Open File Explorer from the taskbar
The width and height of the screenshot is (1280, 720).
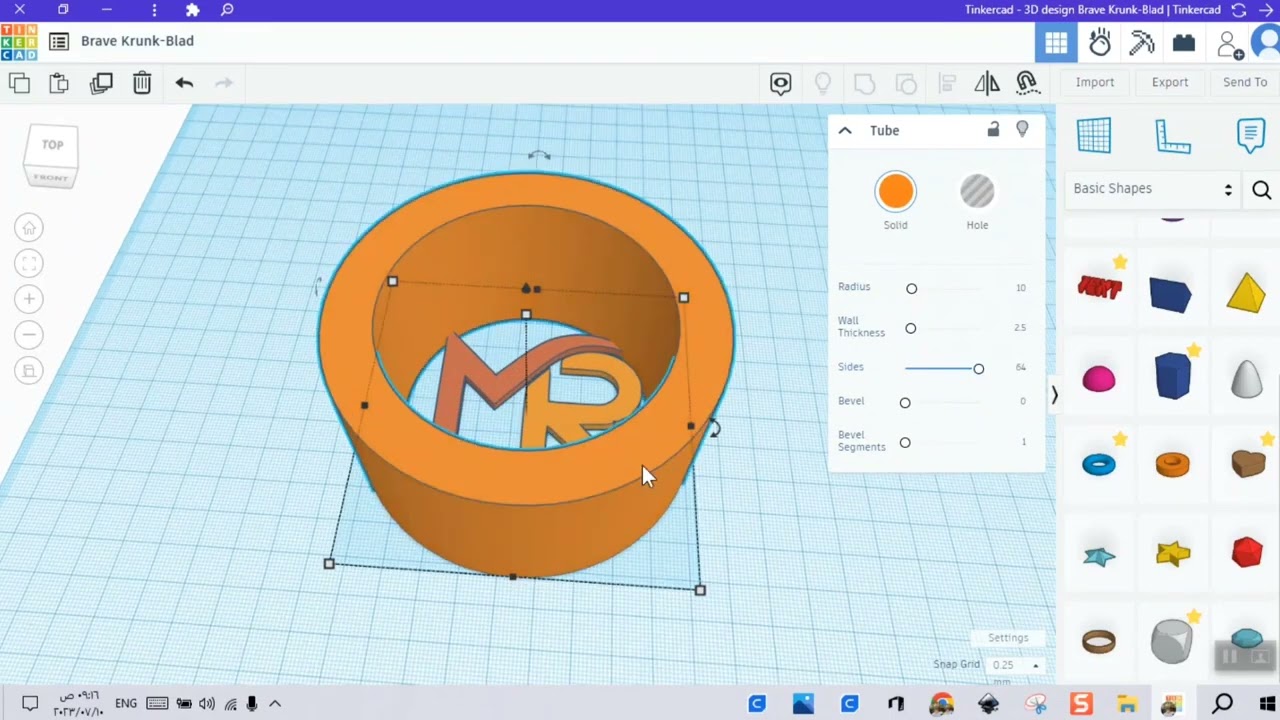pos(1127,704)
